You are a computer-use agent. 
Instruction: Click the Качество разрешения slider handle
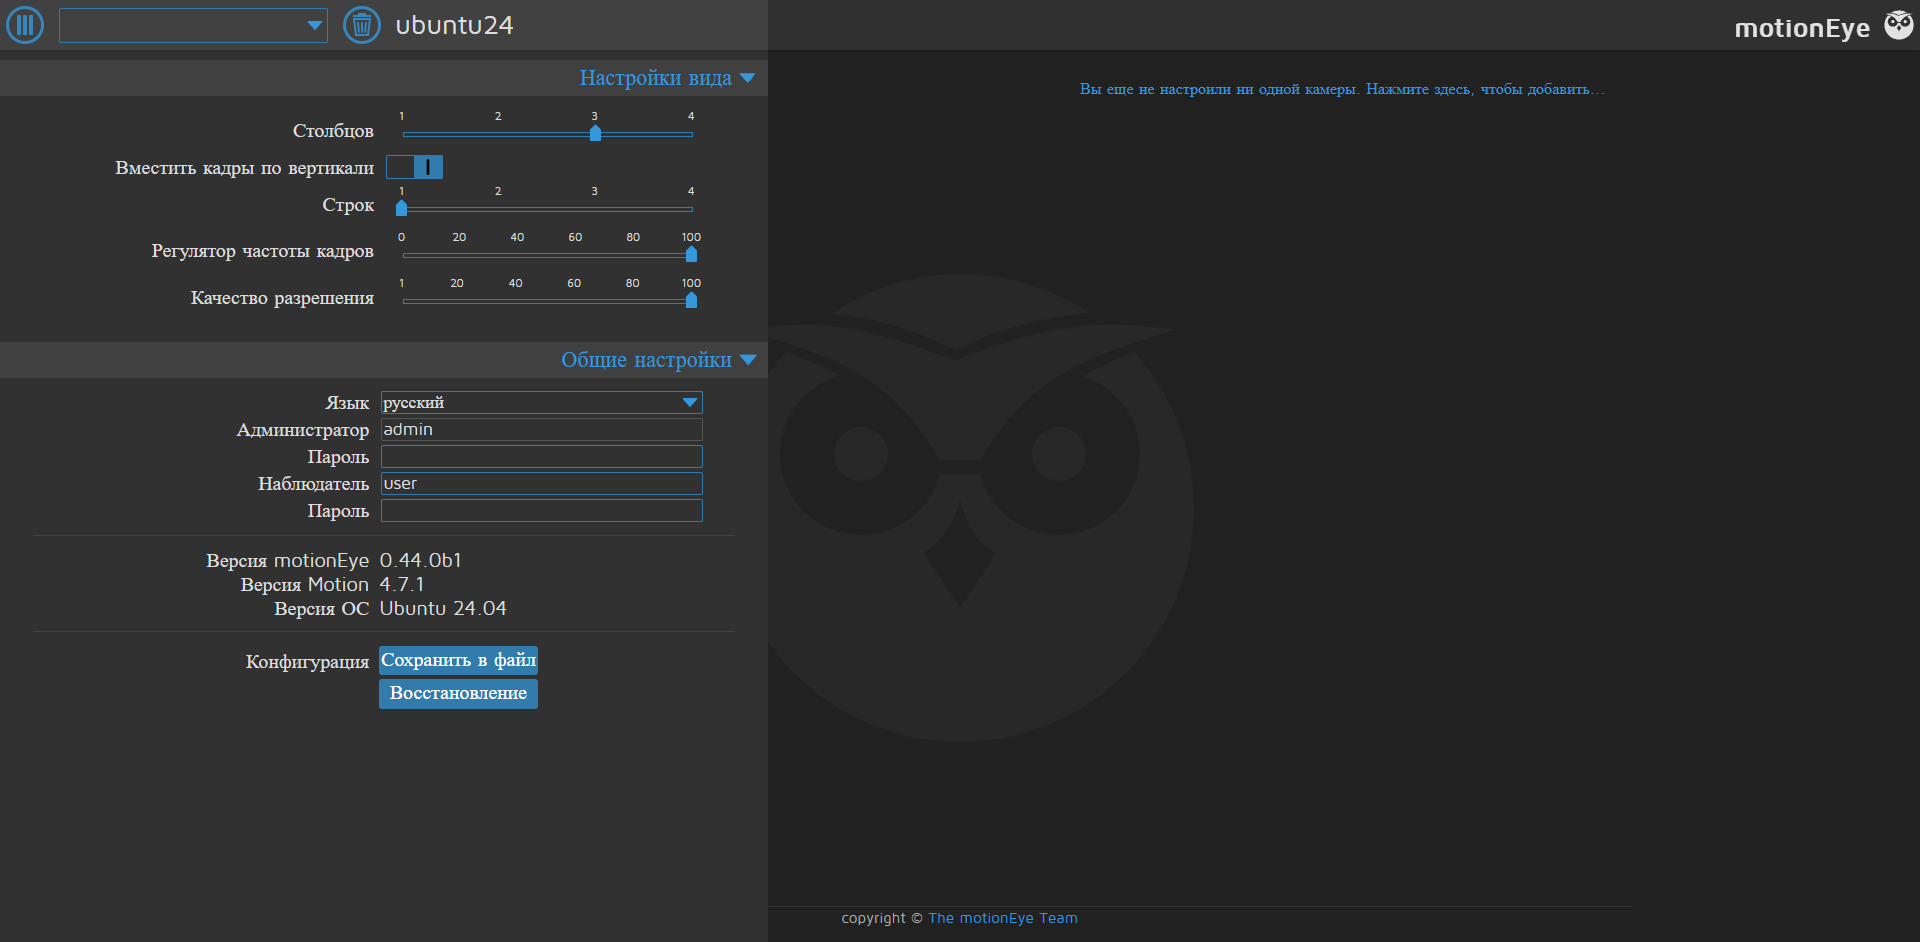pyautogui.click(x=691, y=300)
